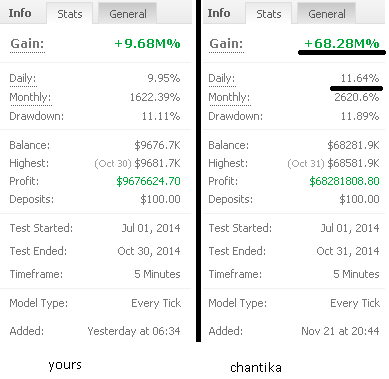Click the $9676624.70 profit value
389x379 pixels.
click(x=148, y=181)
